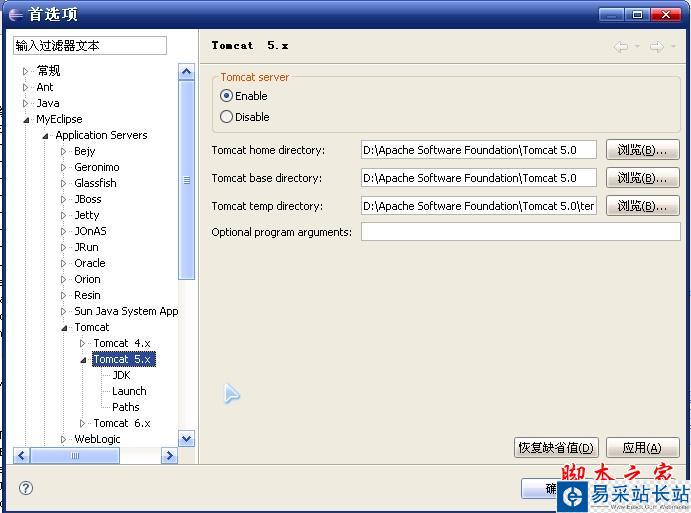
Task: Focus the Tomcat temp directory field
Action: click(479, 206)
